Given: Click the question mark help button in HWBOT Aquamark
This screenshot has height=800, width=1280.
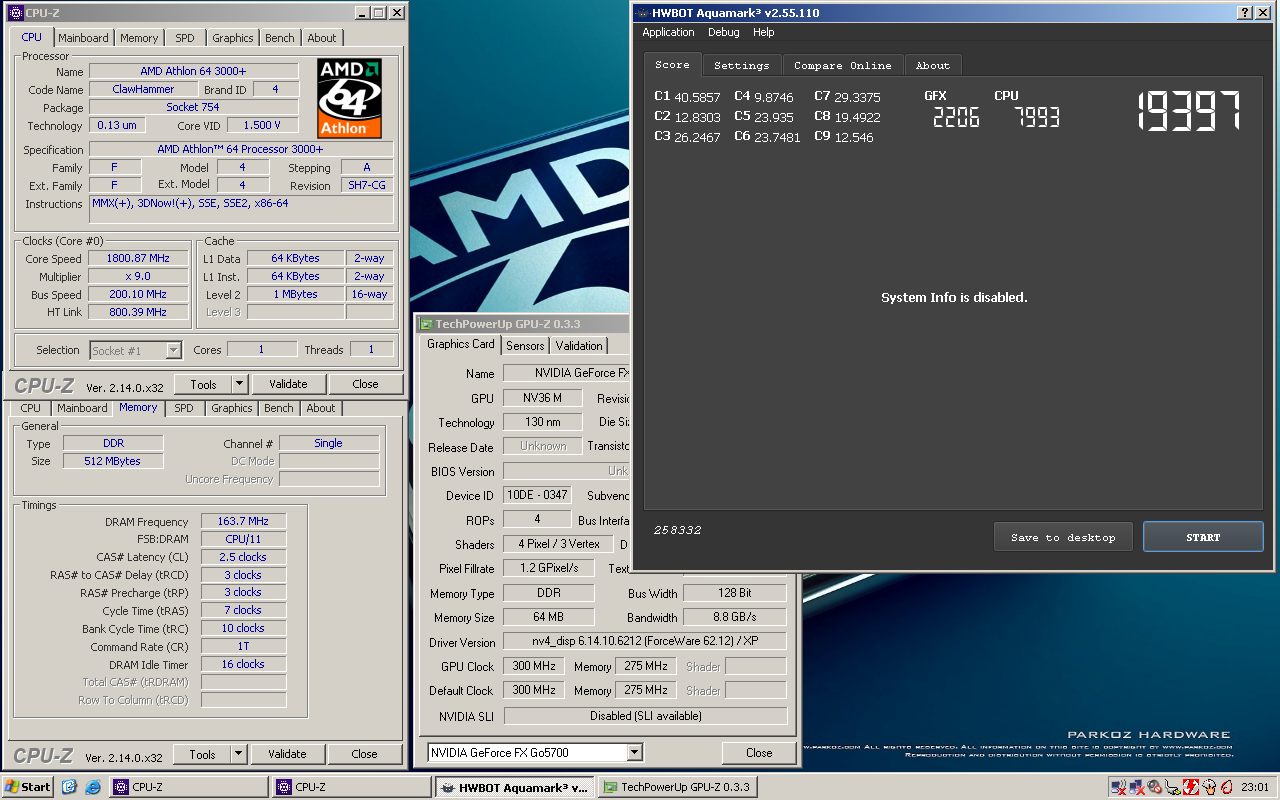Looking at the screenshot, I should pos(1245,13).
